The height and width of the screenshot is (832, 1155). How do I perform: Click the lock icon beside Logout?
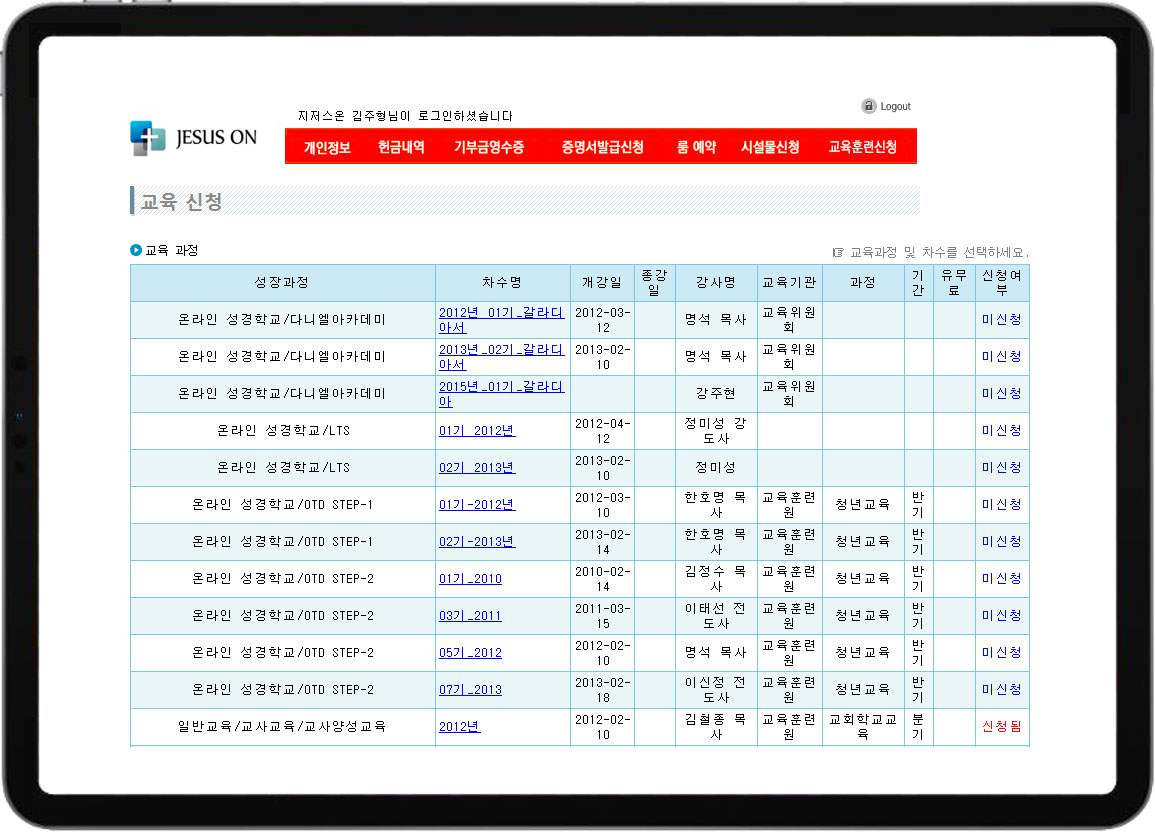pyautogui.click(x=868, y=106)
